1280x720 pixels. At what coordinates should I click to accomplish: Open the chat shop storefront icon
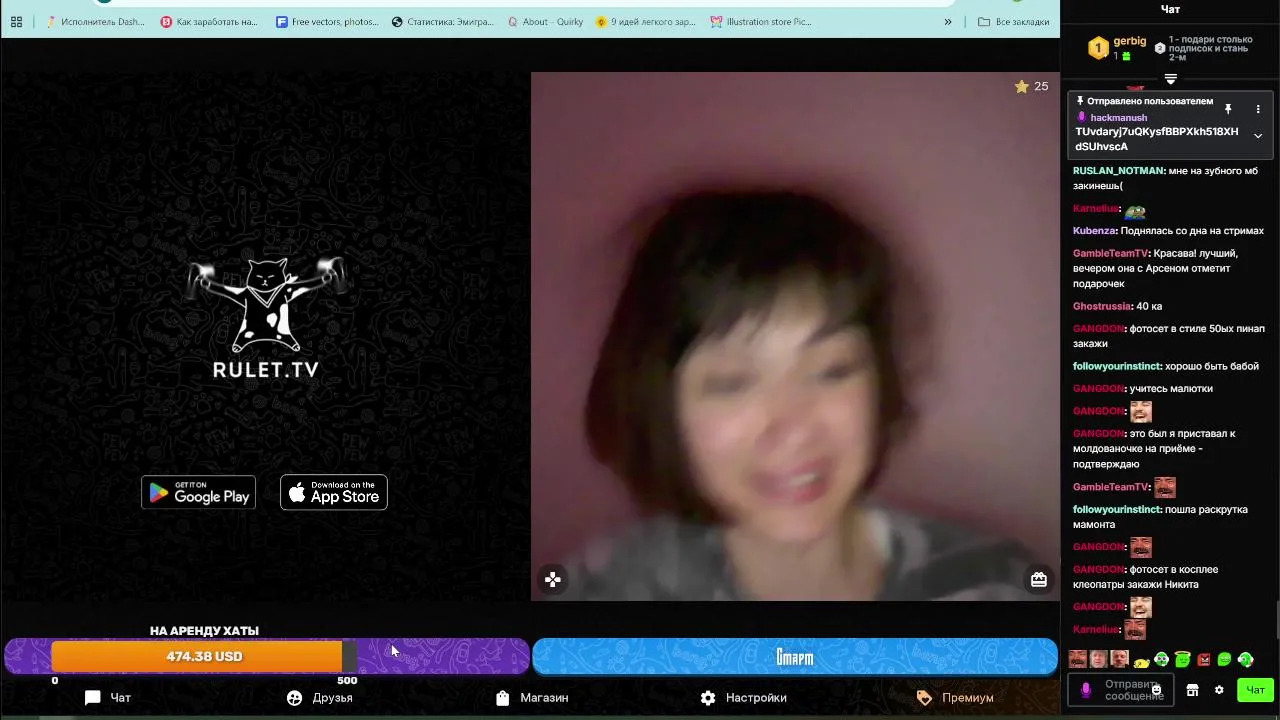[1192, 690]
